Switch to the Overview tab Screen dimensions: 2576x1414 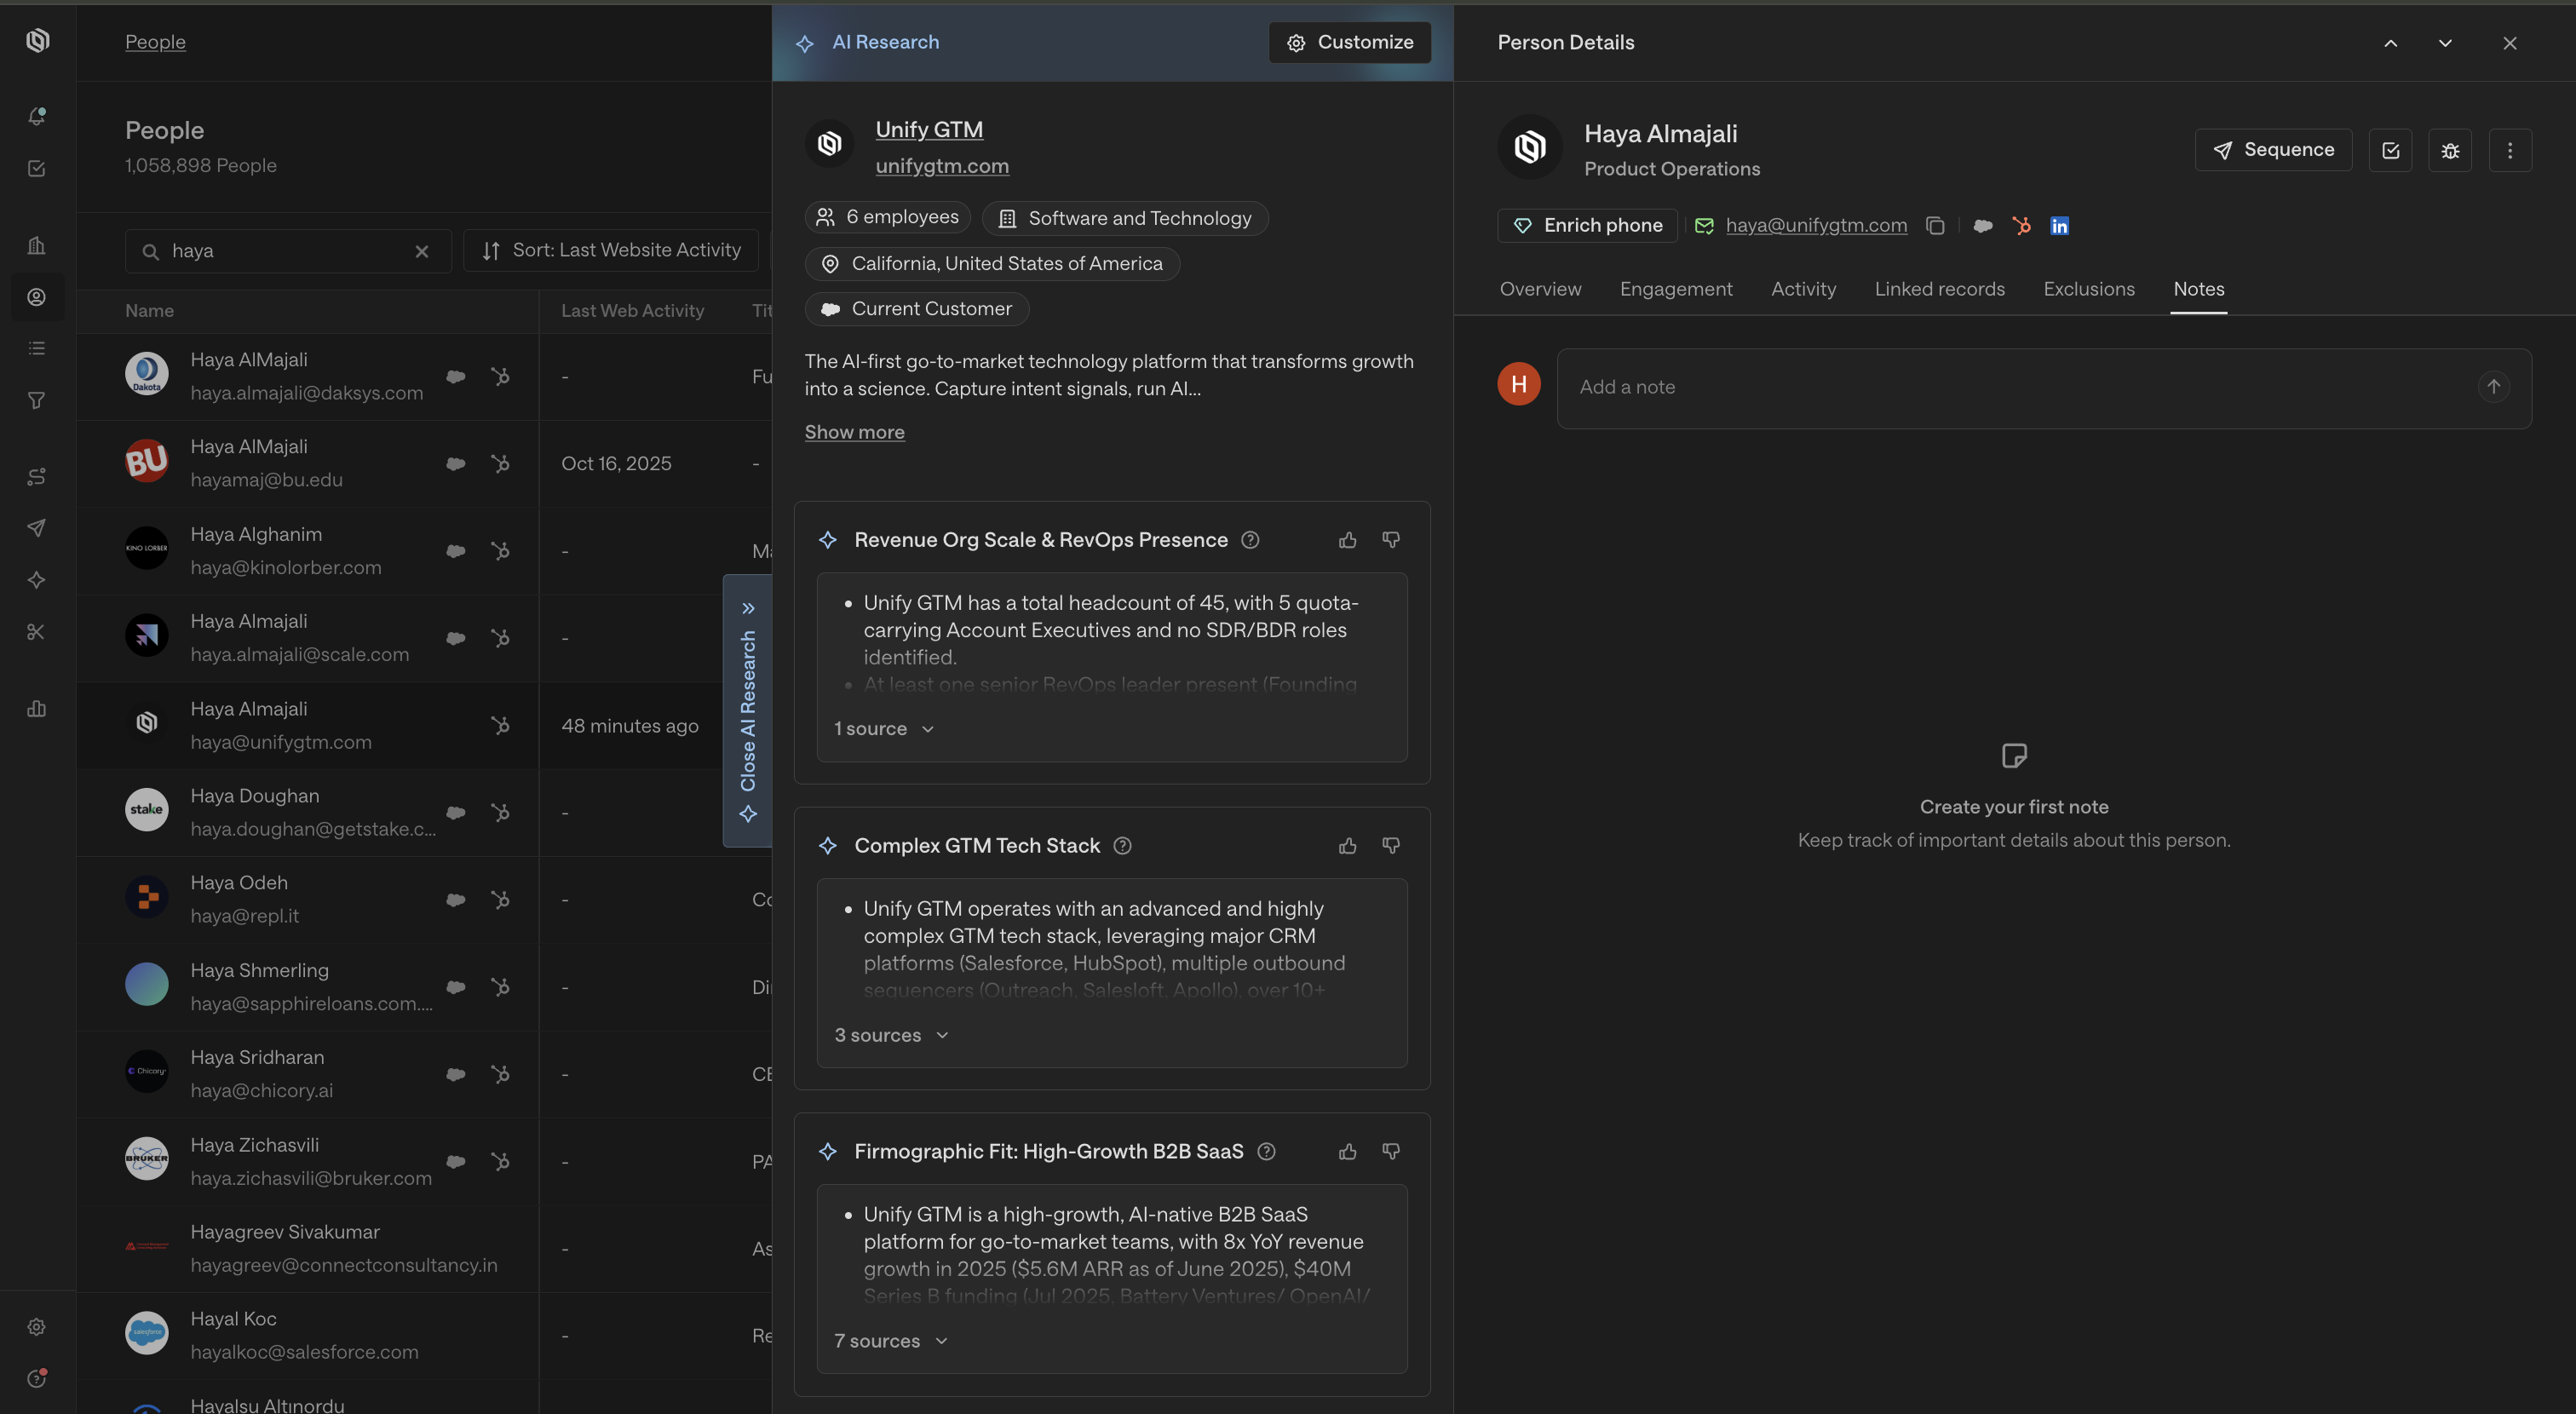point(1540,289)
